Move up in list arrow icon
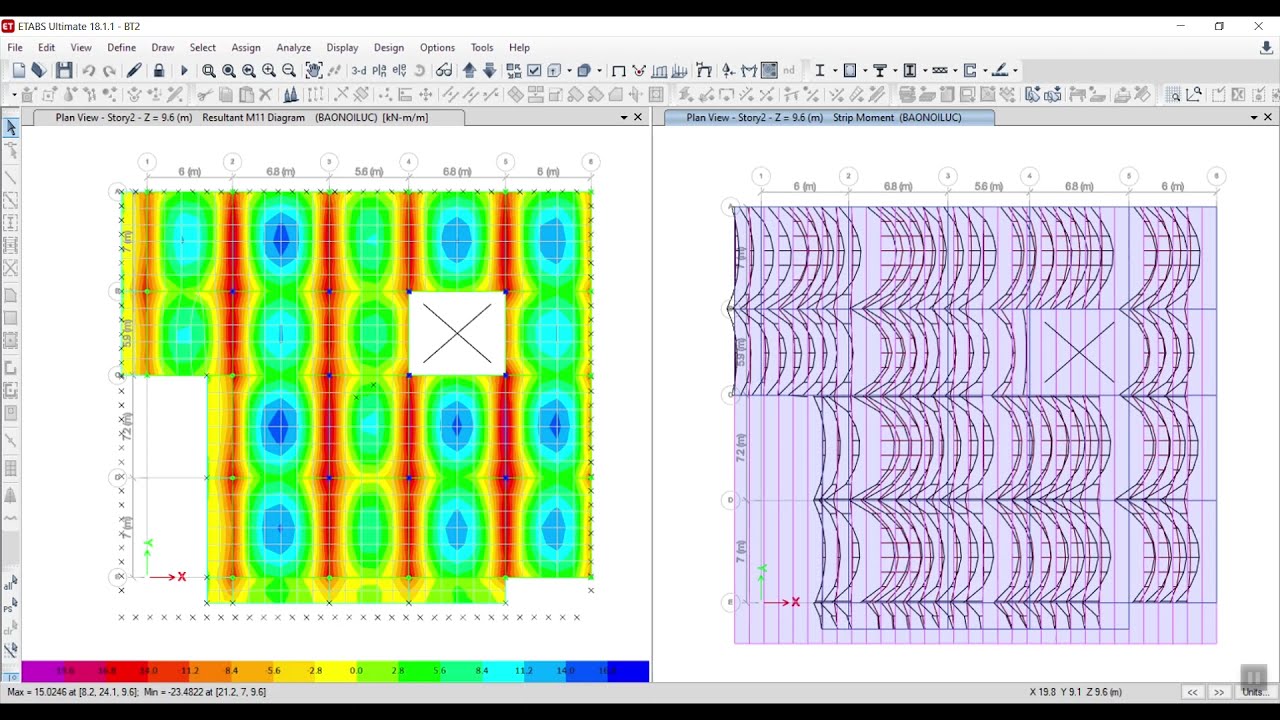The image size is (1280, 720). pyautogui.click(x=469, y=70)
